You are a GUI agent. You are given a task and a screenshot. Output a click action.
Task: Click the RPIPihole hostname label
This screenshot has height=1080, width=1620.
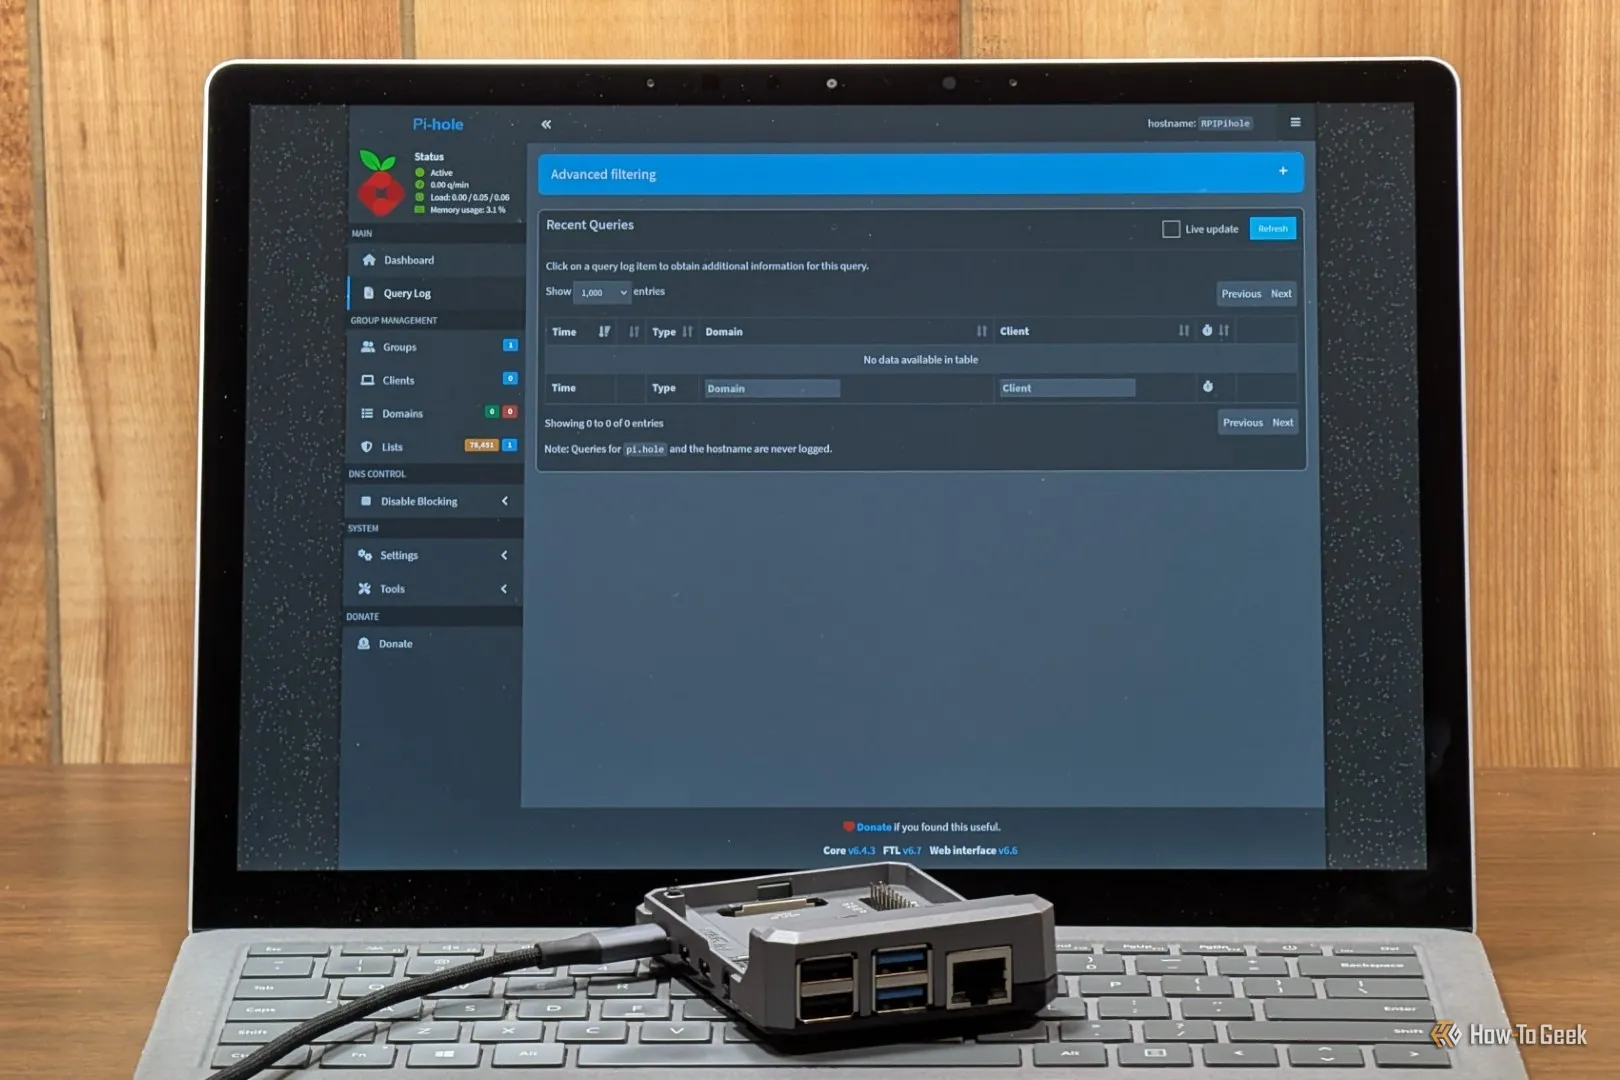tap(1225, 123)
